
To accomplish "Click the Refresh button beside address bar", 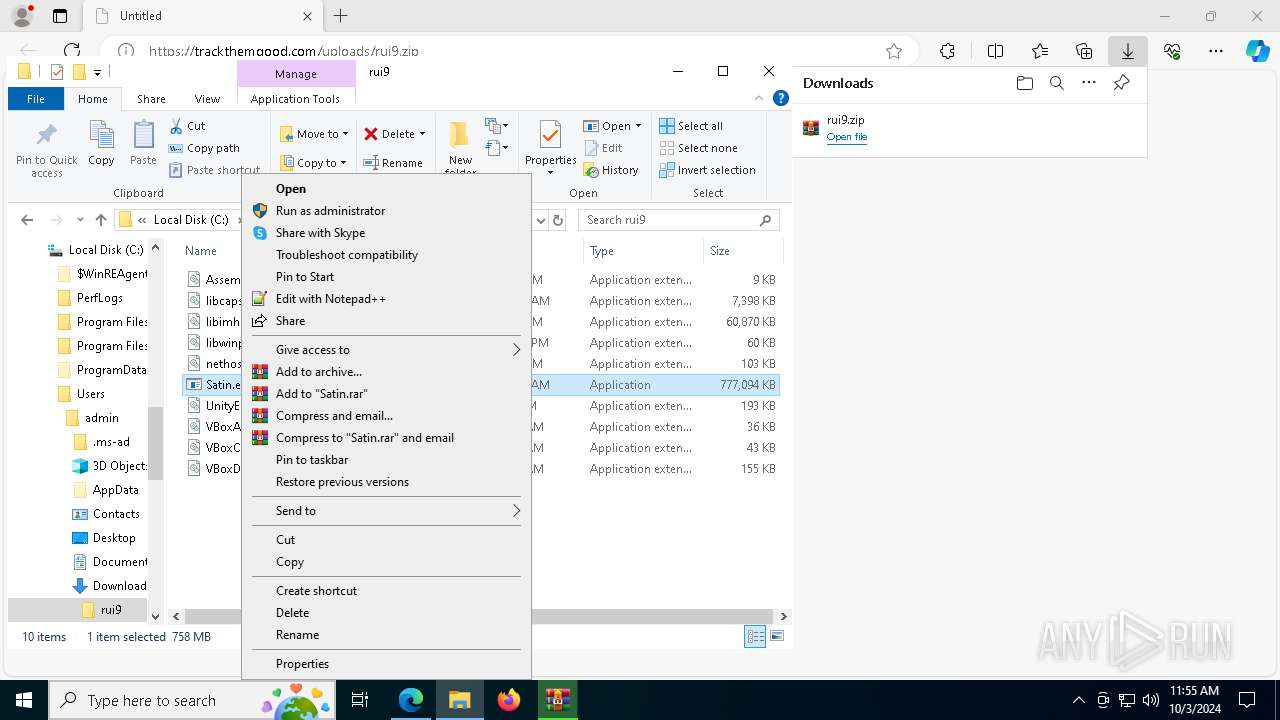I will tap(558, 220).
